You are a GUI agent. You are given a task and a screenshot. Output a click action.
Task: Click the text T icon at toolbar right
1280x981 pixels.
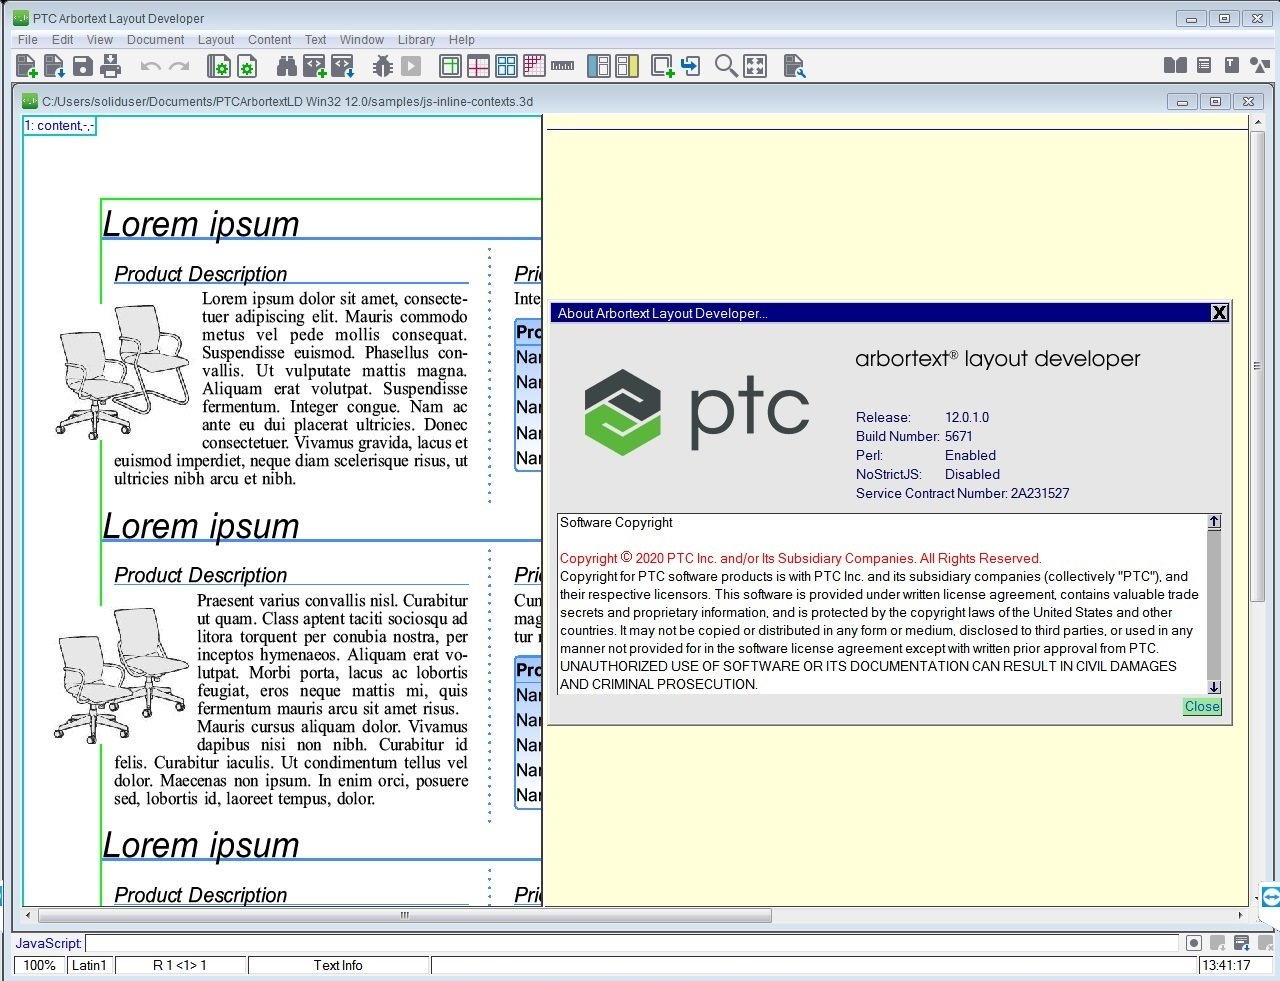1231,65
